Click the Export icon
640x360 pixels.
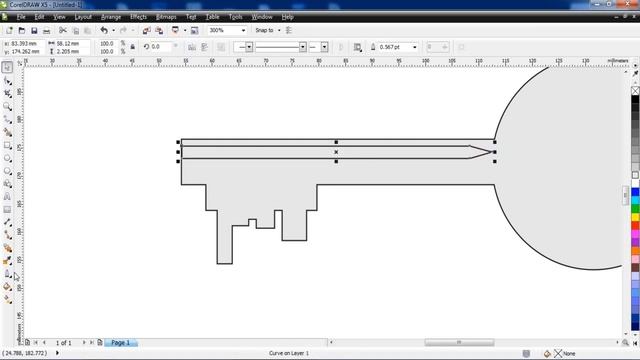point(159,30)
